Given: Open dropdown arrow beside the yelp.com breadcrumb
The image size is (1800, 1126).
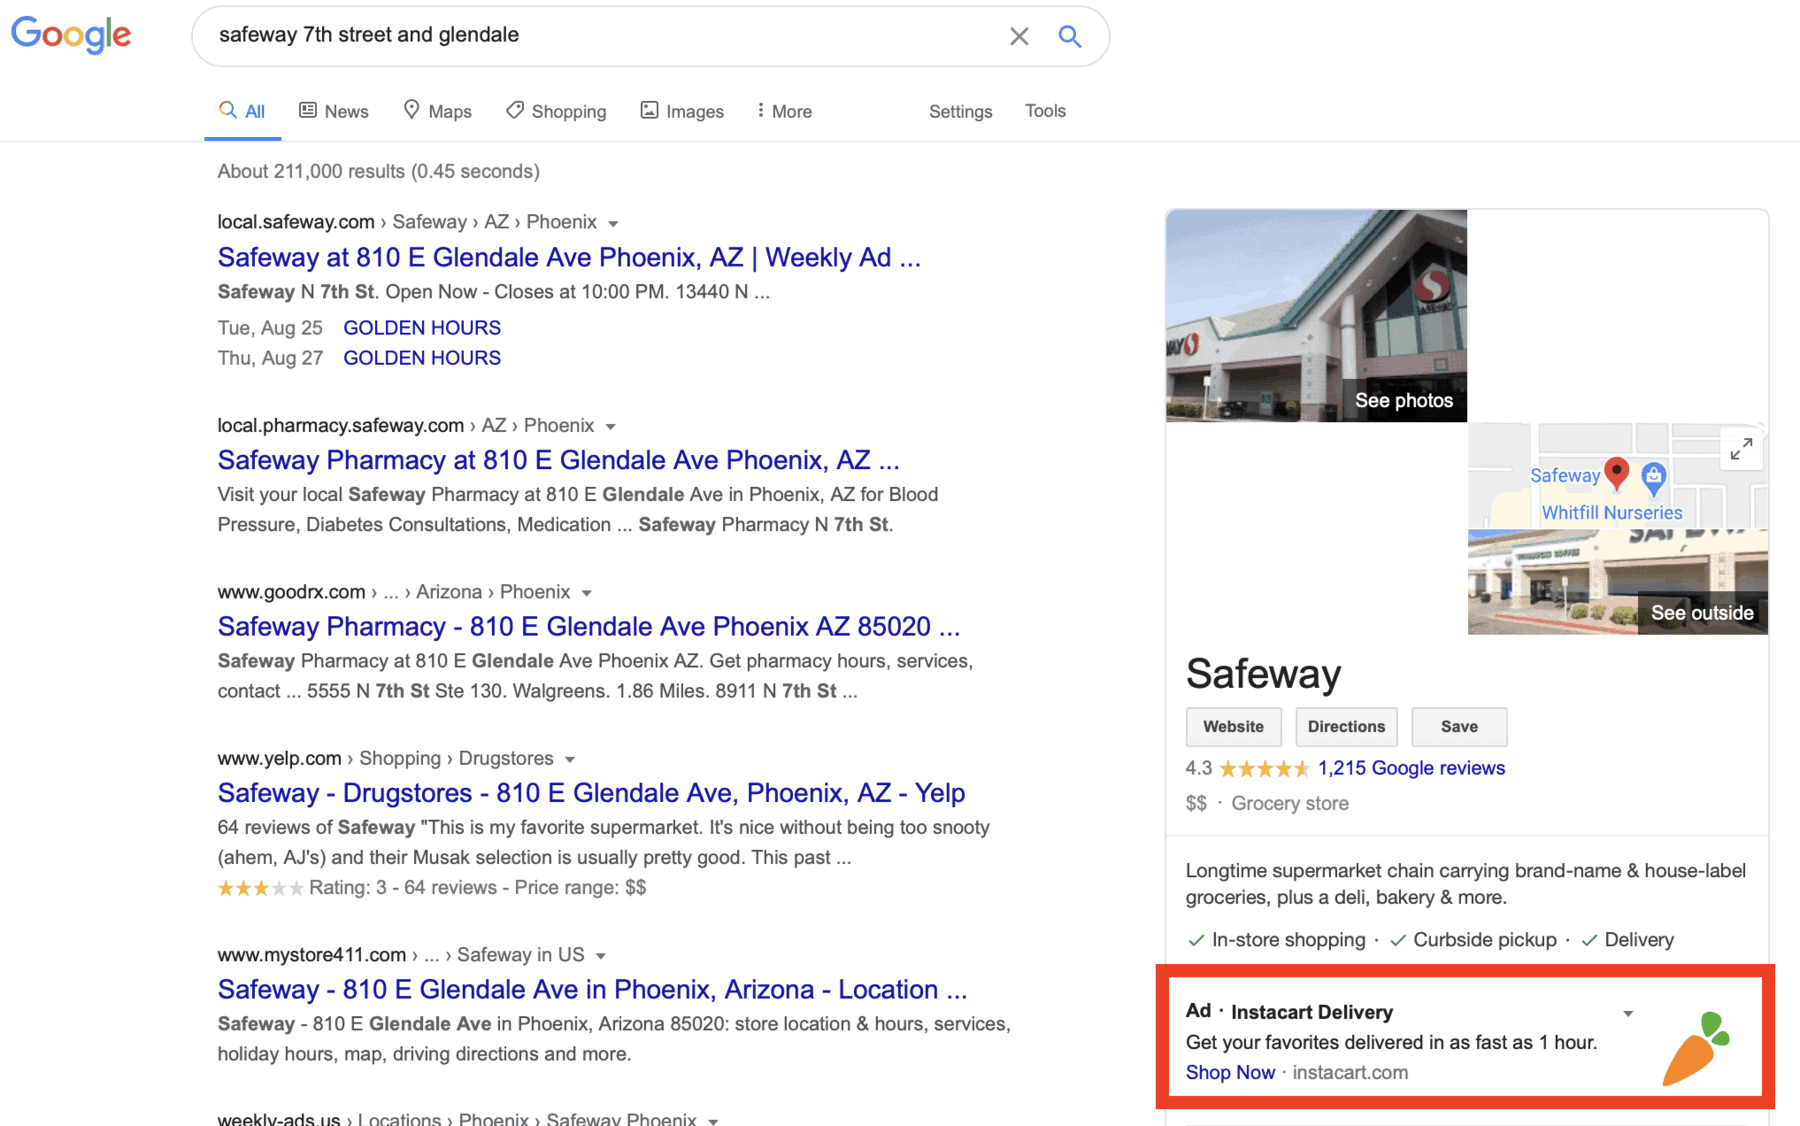Looking at the screenshot, I should tap(570, 759).
